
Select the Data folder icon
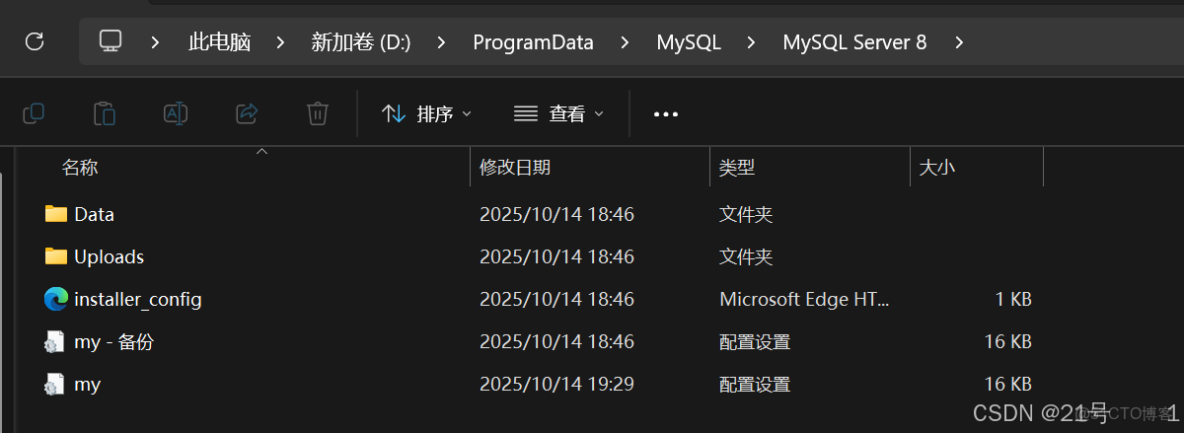pos(56,215)
